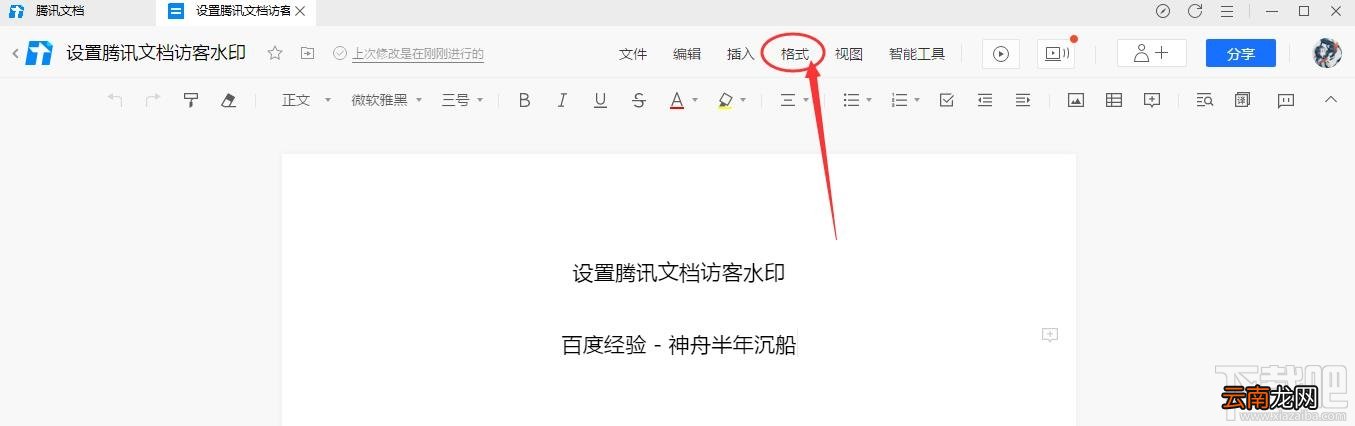
Task: Undo the last action
Action: pyautogui.click(x=115, y=100)
